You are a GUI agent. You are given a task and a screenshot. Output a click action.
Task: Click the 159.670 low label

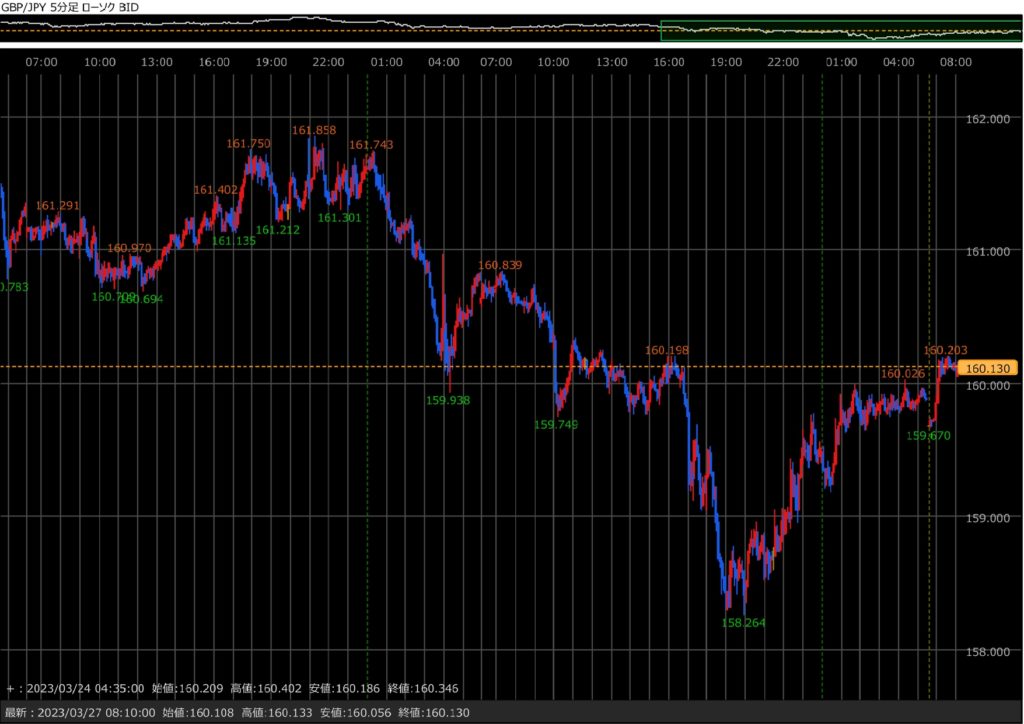tap(928, 436)
